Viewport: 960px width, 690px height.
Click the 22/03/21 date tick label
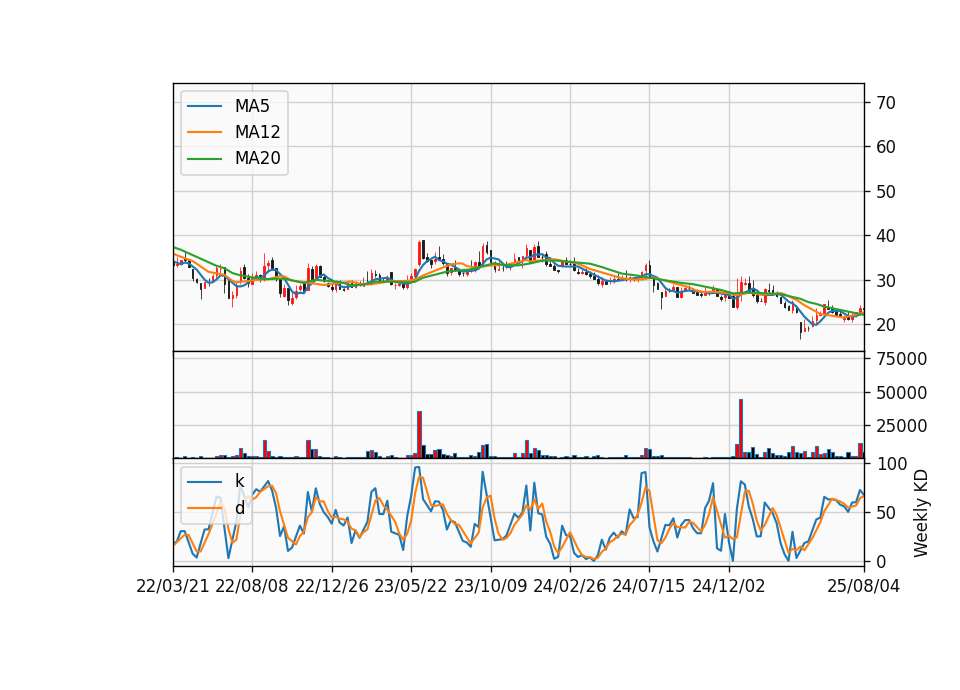(173, 586)
